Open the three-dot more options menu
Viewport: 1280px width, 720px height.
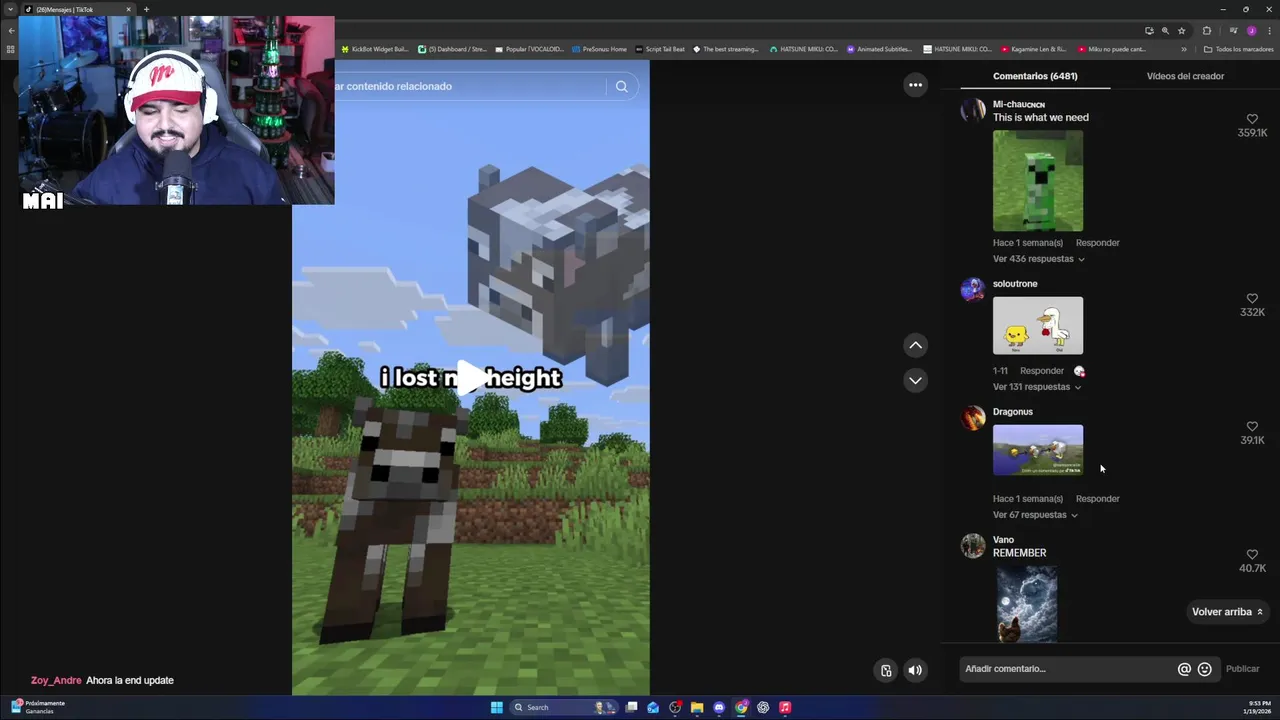pyautogui.click(x=915, y=85)
